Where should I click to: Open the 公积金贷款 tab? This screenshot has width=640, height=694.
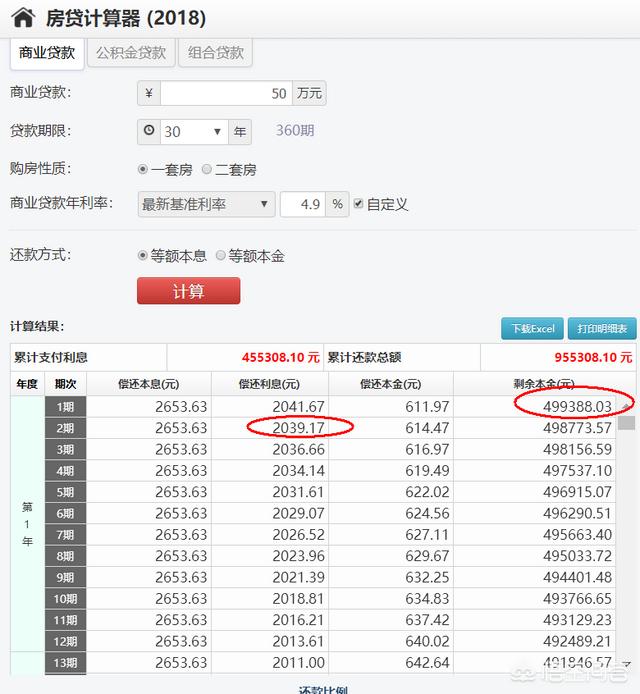[131, 53]
